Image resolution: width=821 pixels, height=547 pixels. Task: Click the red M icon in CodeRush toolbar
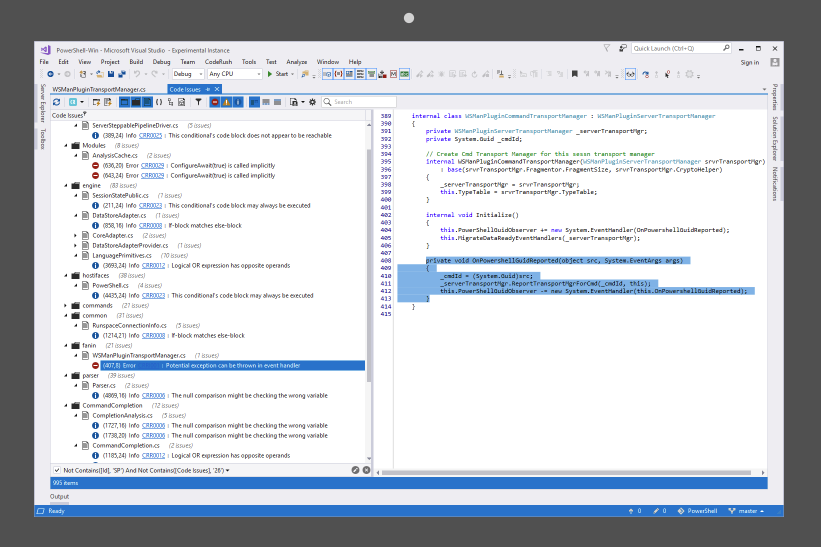pyautogui.click(x=393, y=74)
